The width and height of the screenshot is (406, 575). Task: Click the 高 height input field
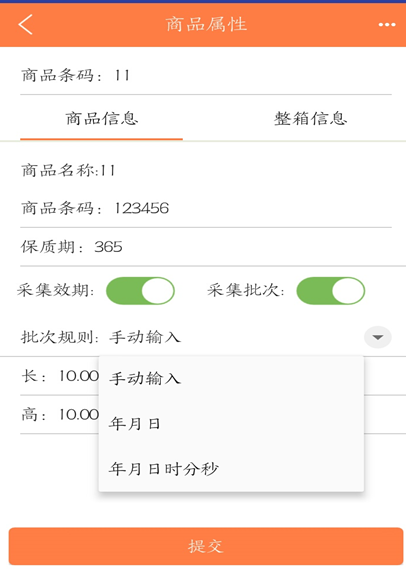click(60, 415)
